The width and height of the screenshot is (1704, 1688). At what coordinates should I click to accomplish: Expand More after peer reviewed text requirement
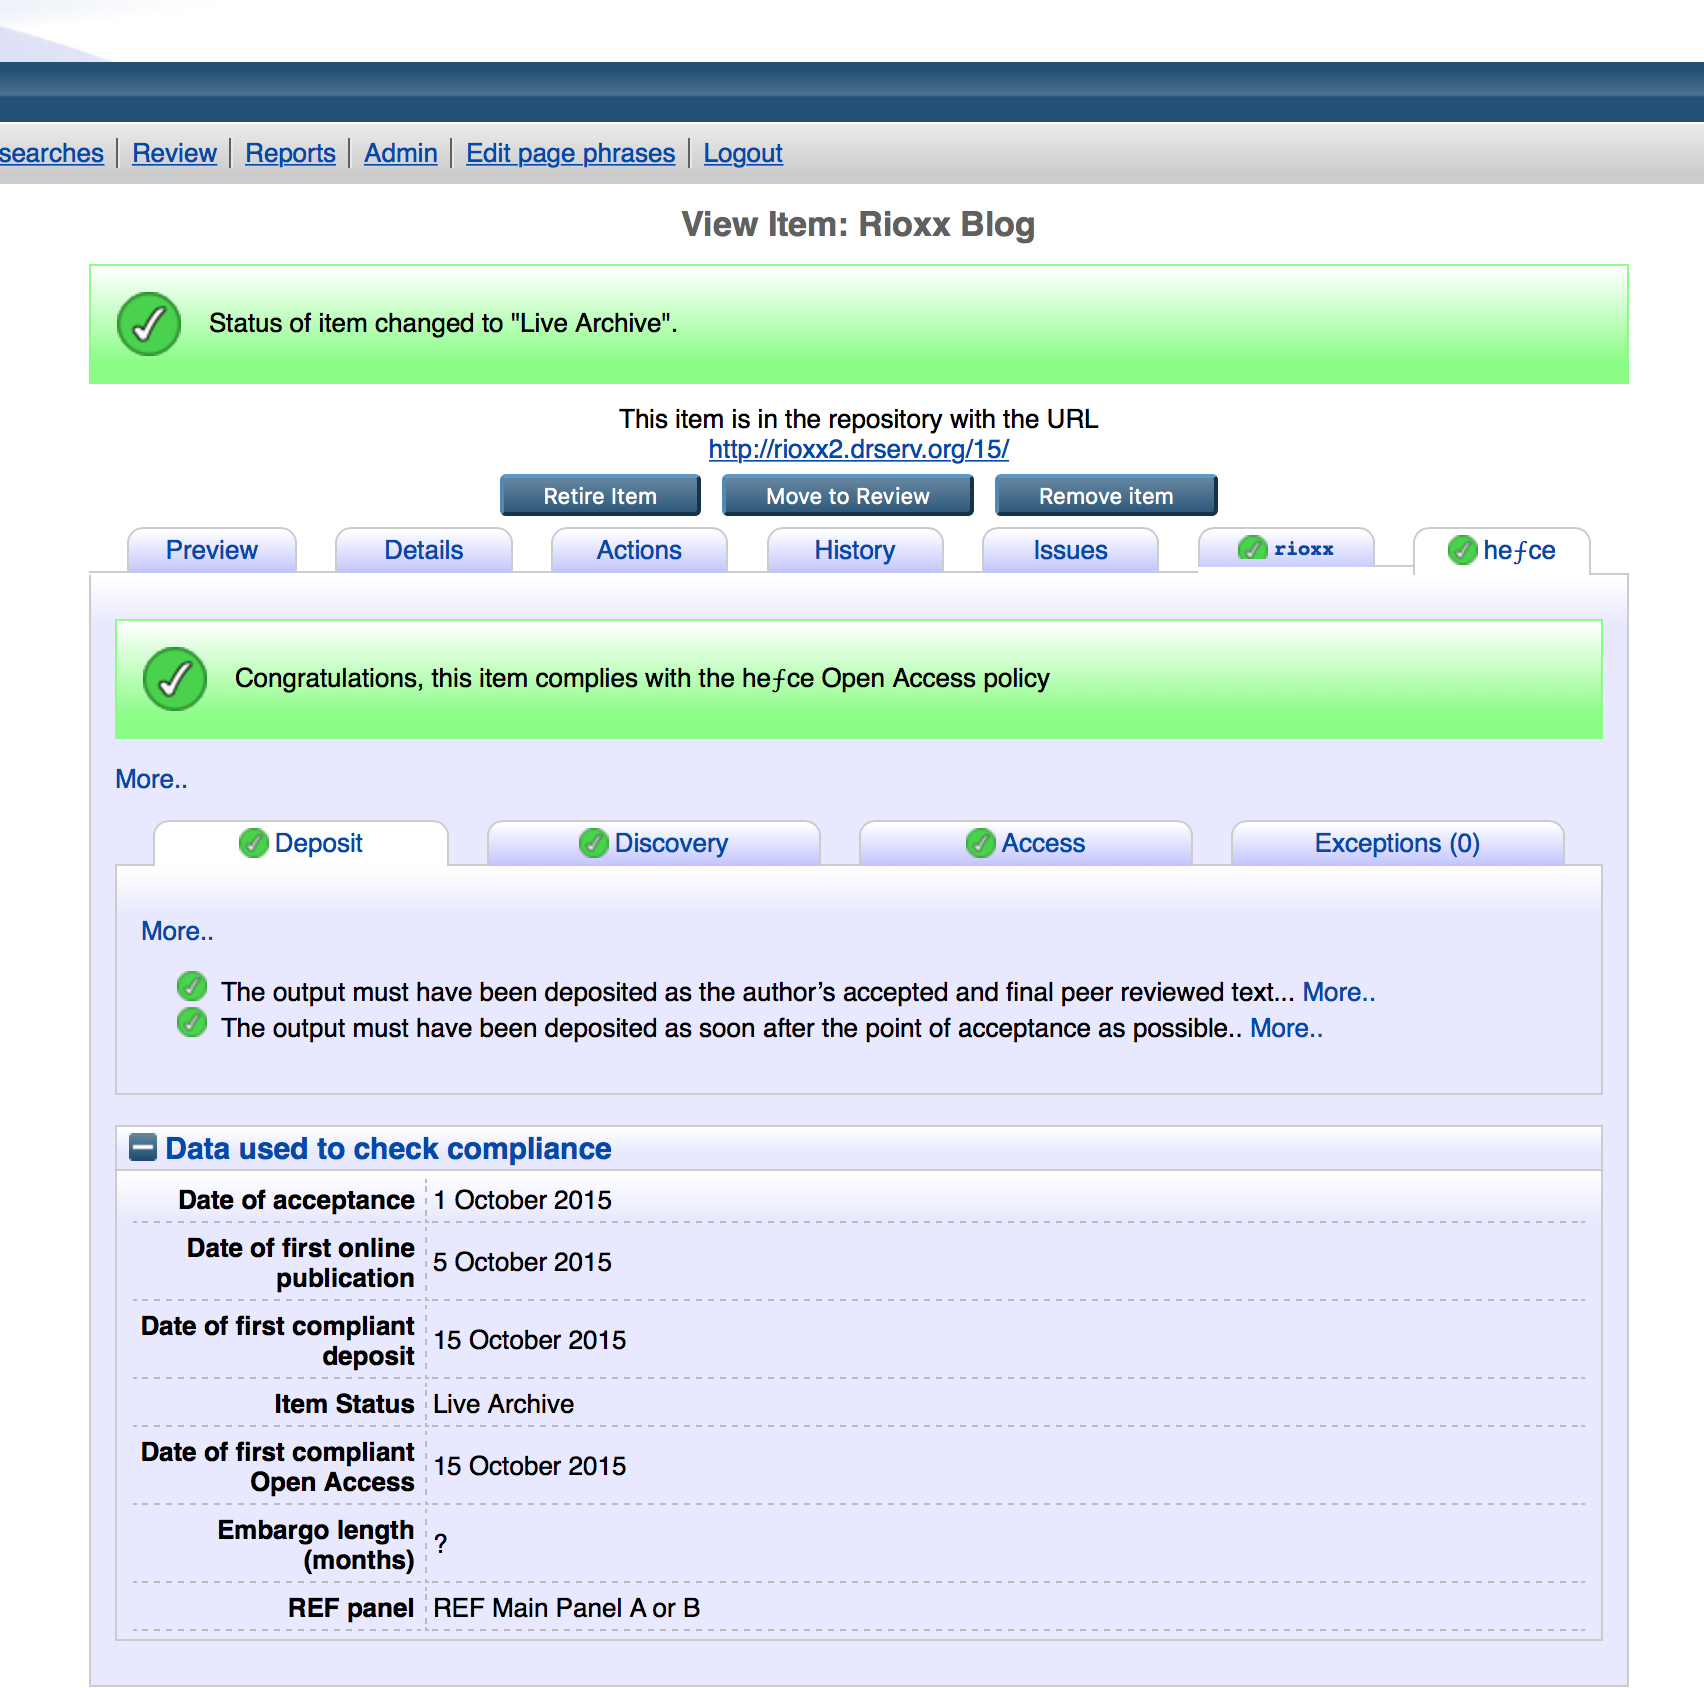pos(1338,992)
